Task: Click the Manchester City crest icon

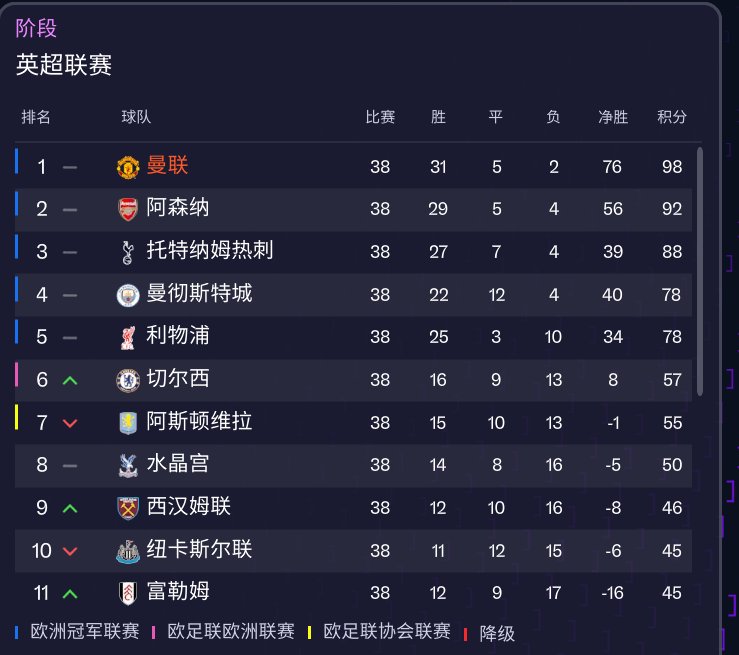Action: [x=127, y=295]
